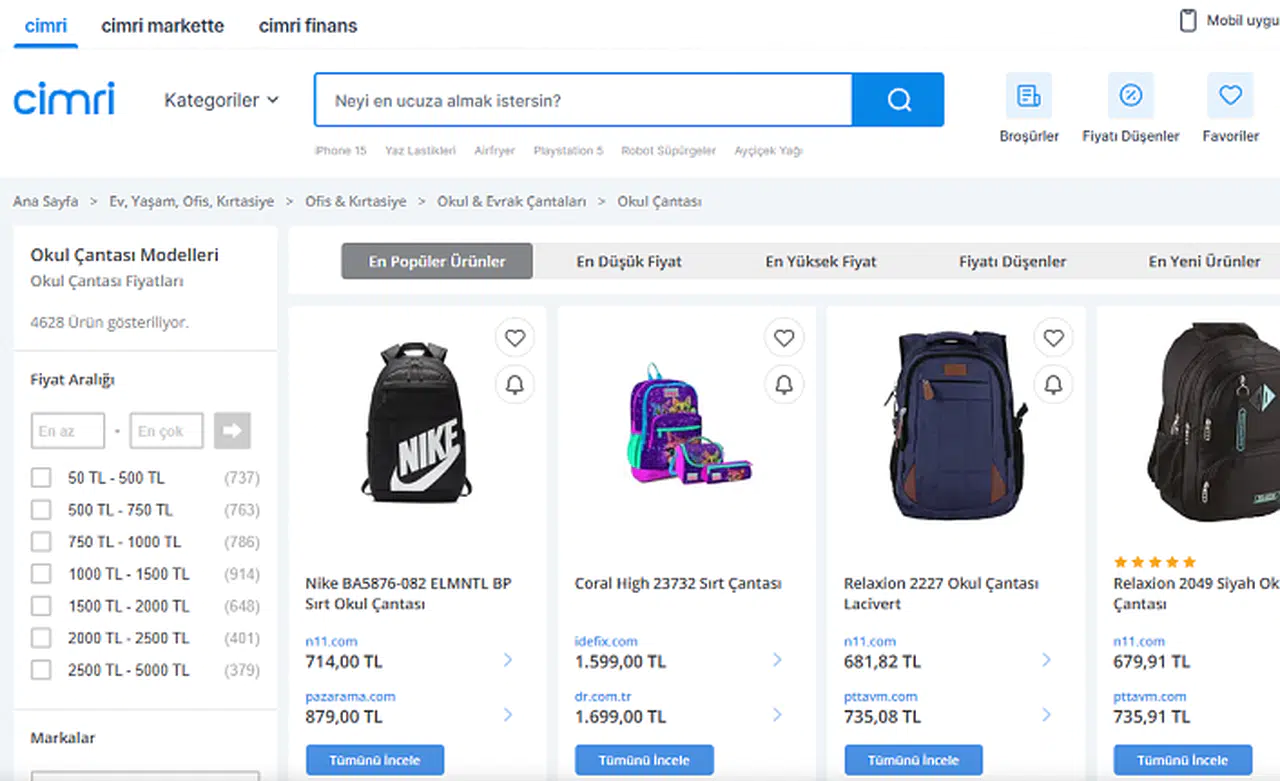Favorite the Nike backpack with heart icon

pos(515,339)
